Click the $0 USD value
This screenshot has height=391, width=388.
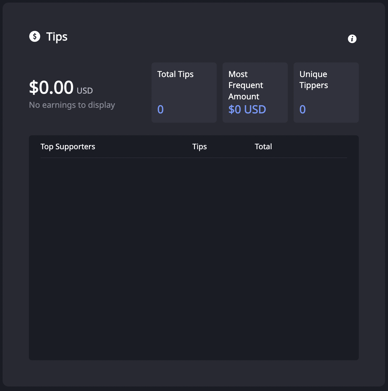(x=247, y=109)
